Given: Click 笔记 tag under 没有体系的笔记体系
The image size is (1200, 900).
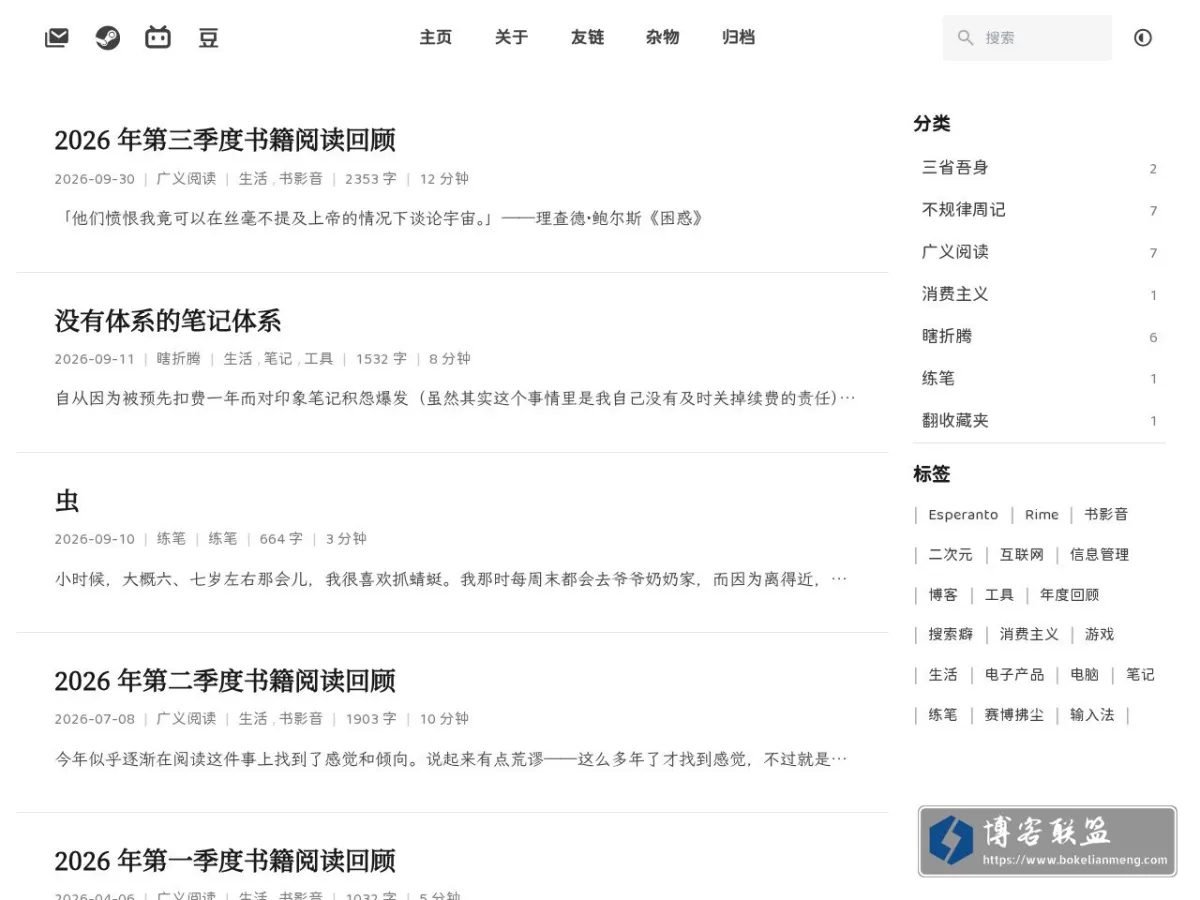Looking at the screenshot, I should (x=278, y=359).
